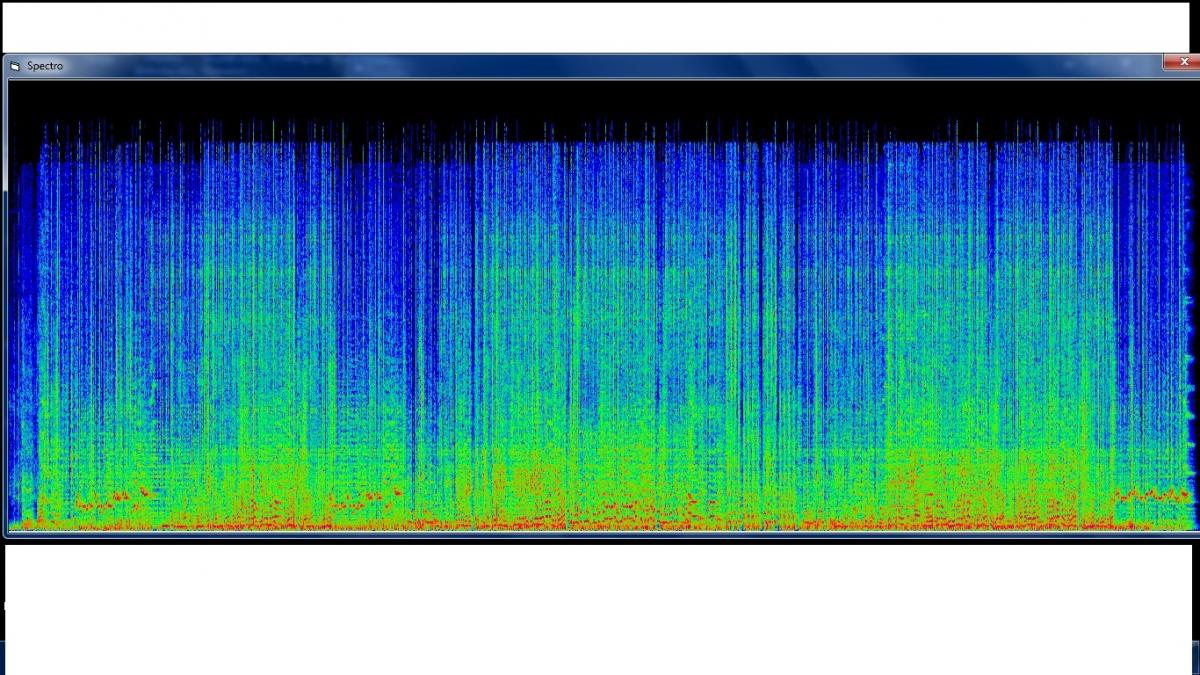1200x675 pixels.
Task: Click the Spectro title text
Action: 45,66
